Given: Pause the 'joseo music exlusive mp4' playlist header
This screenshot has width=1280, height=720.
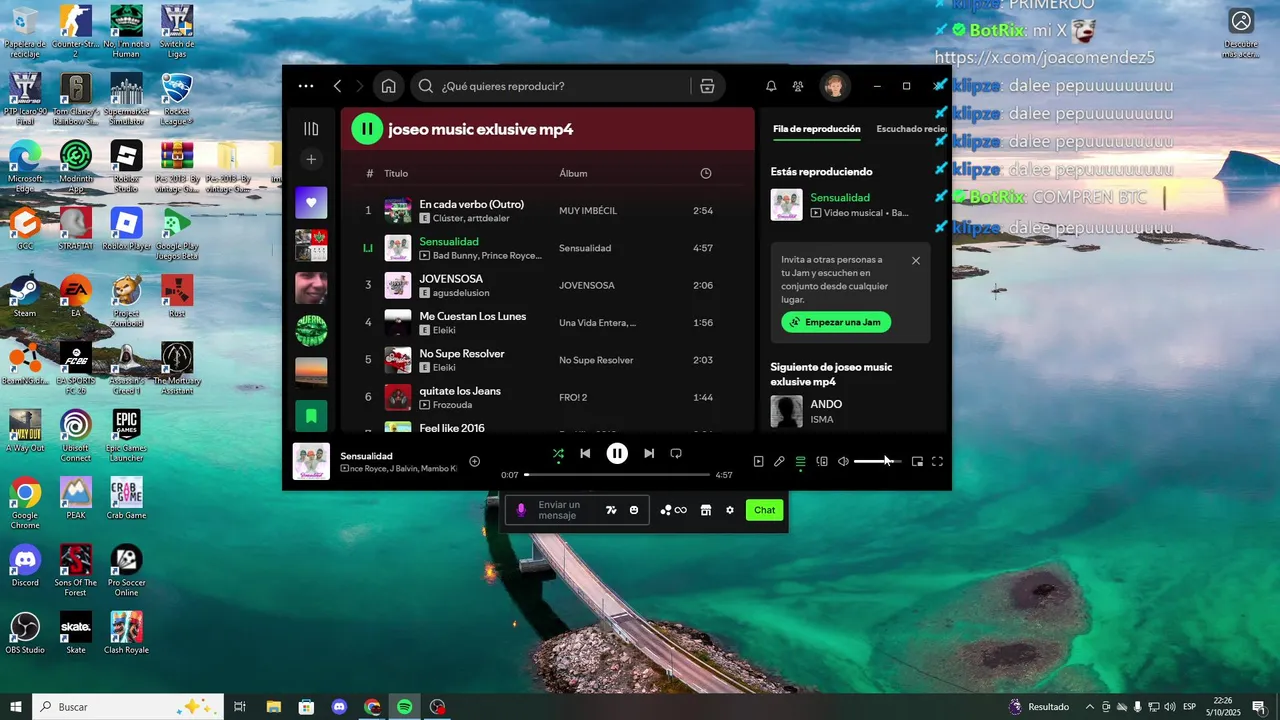Looking at the screenshot, I should point(367,129).
